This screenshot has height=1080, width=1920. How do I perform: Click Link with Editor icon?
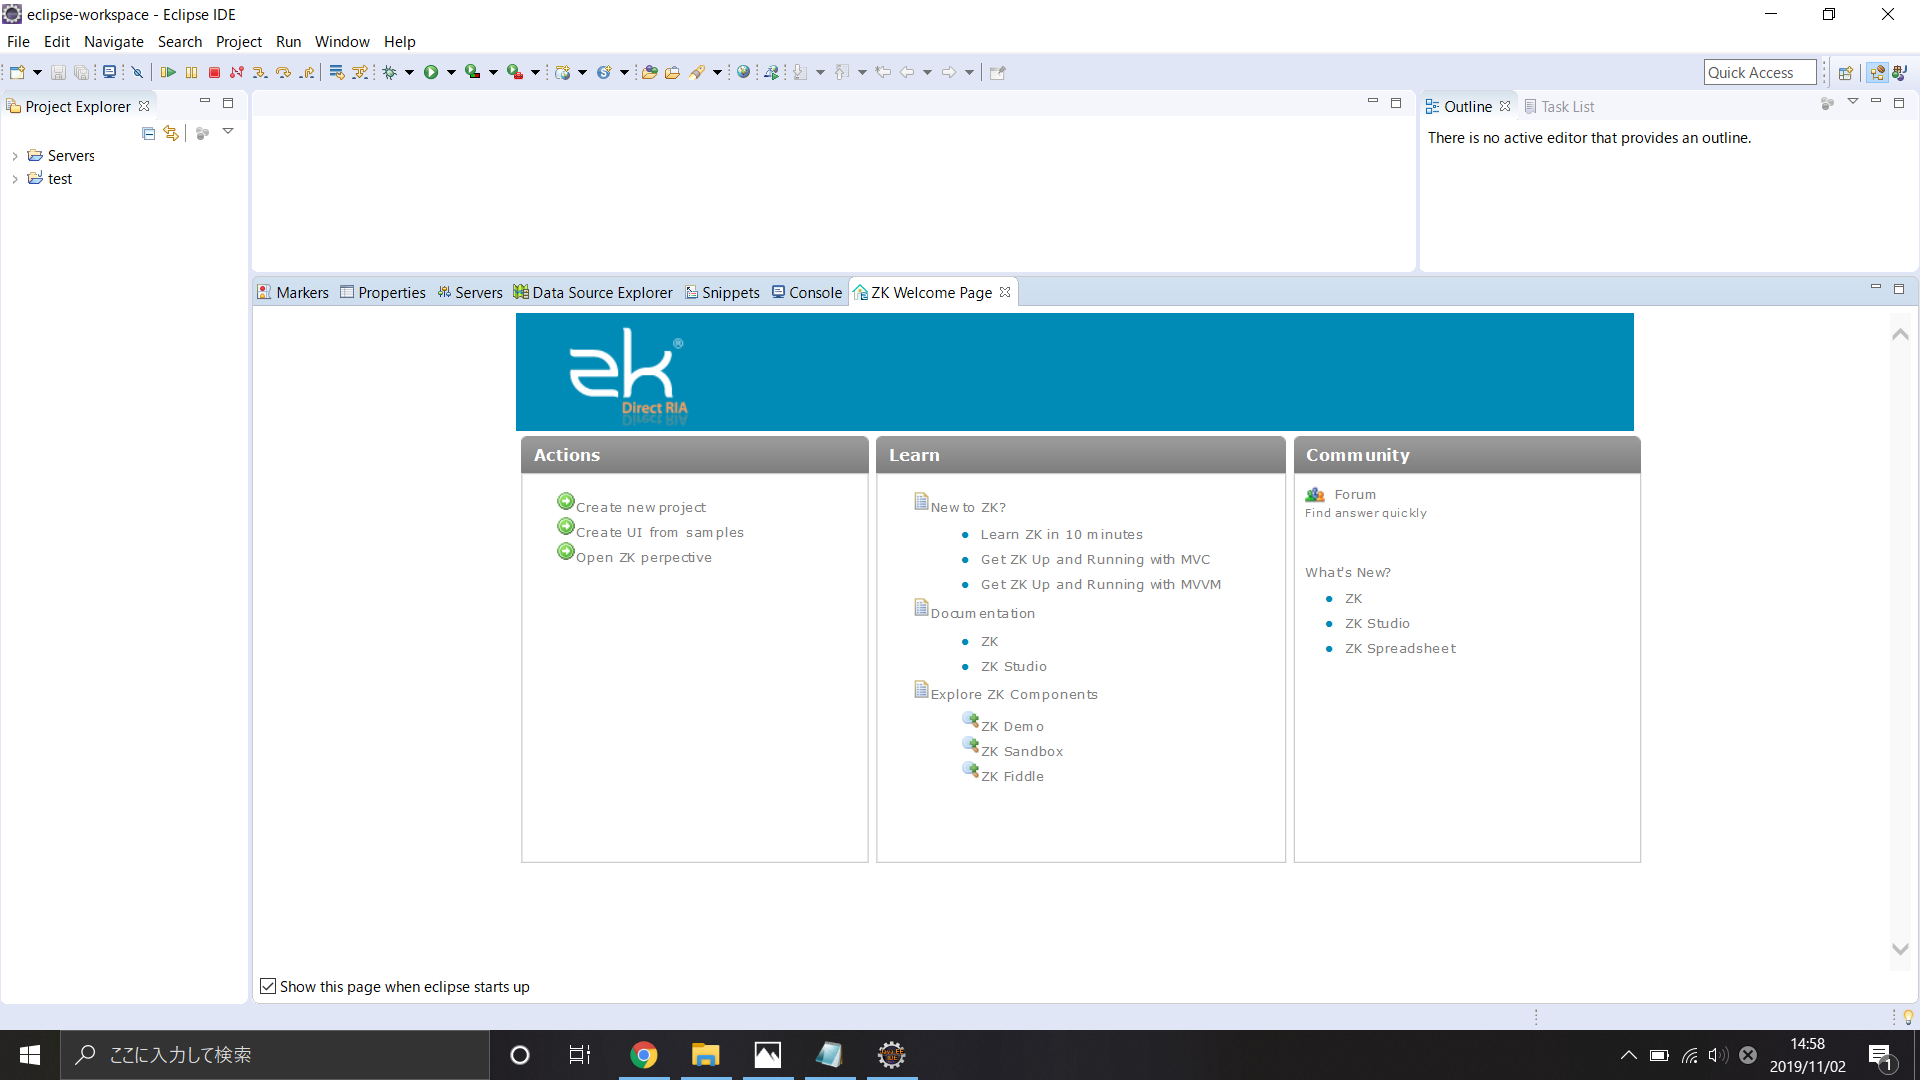click(172, 133)
